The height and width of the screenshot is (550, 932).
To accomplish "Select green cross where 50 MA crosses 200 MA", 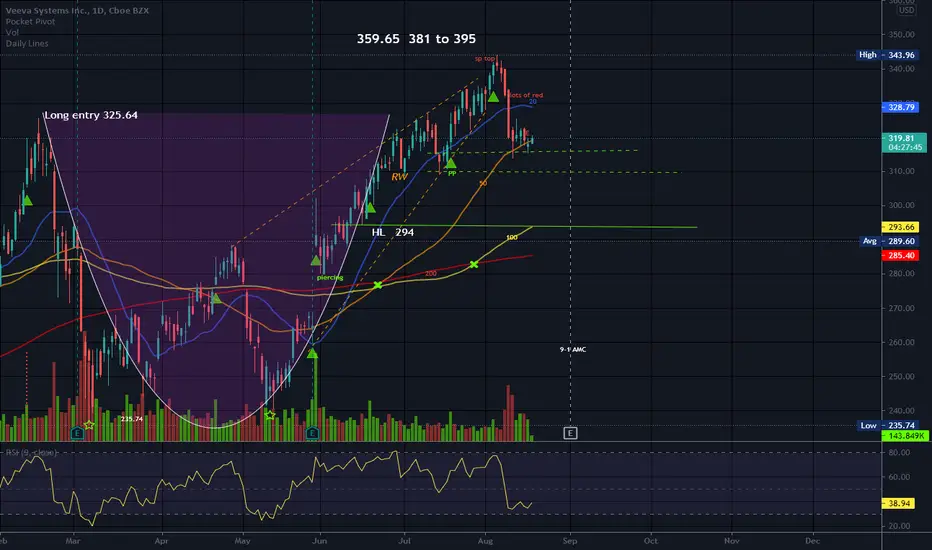I will click(x=378, y=285).
